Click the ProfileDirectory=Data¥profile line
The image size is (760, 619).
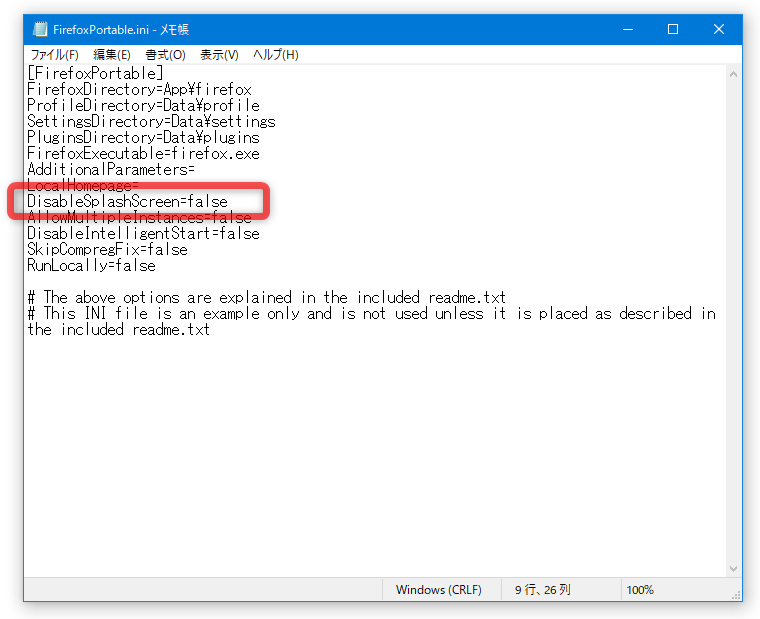(143, 105)
